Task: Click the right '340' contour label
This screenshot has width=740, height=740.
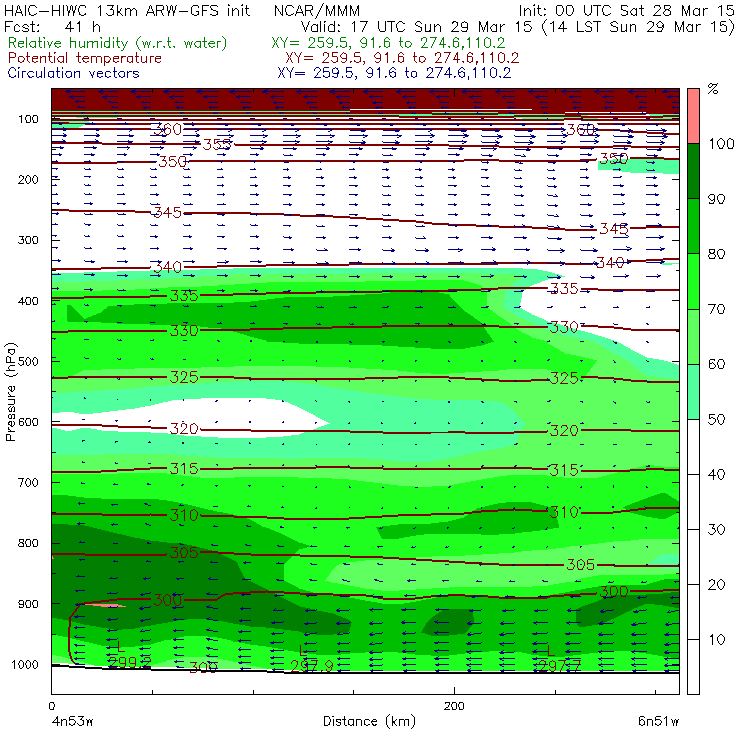Action: [x=610, y=262]
